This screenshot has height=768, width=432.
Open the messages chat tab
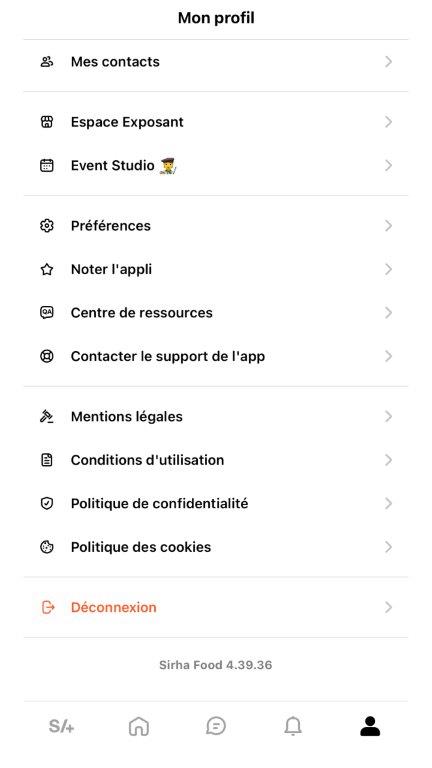(x=216, y=726)
